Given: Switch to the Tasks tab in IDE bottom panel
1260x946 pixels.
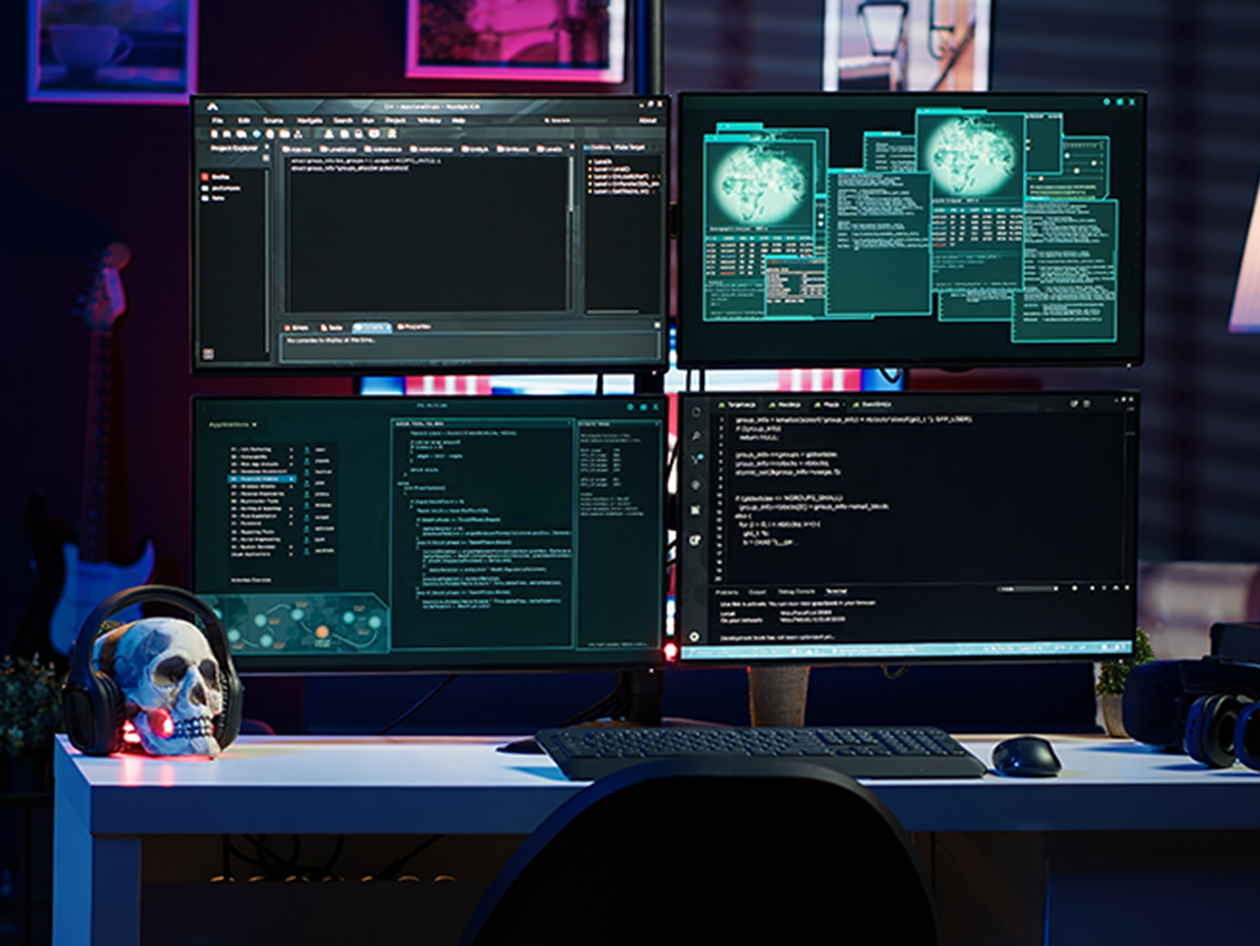Looking at the screenshot, I should pos(332,327).
